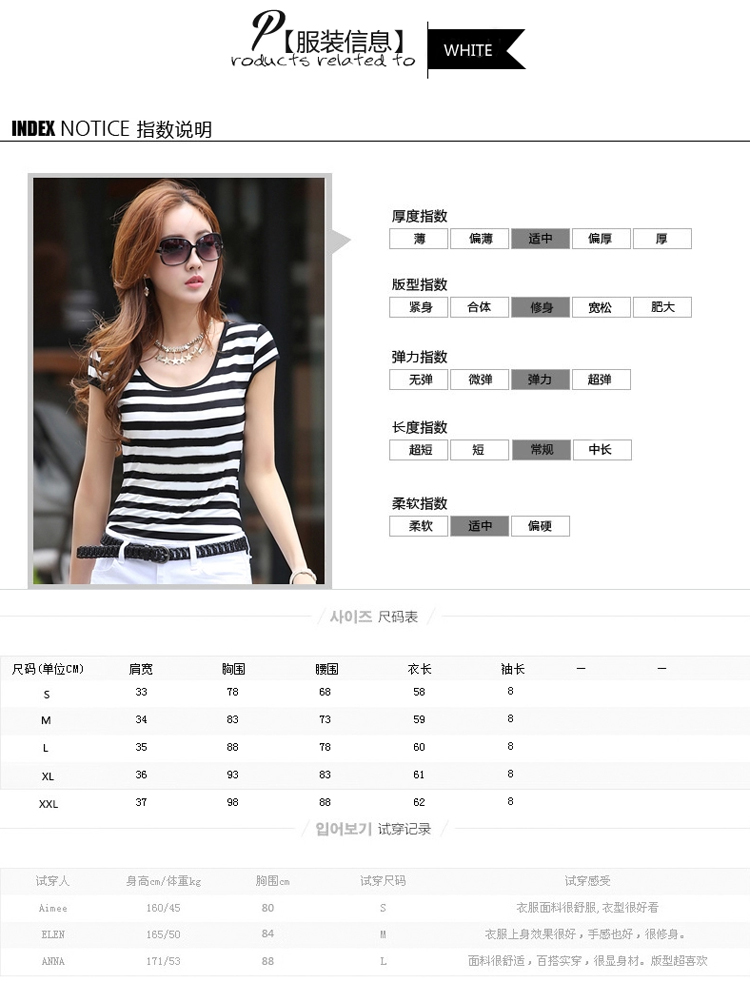This screenshot has height=995, width=750.
Task: Click the INDEX NOTICE 指数说明 heading
Action: [111, 129]
